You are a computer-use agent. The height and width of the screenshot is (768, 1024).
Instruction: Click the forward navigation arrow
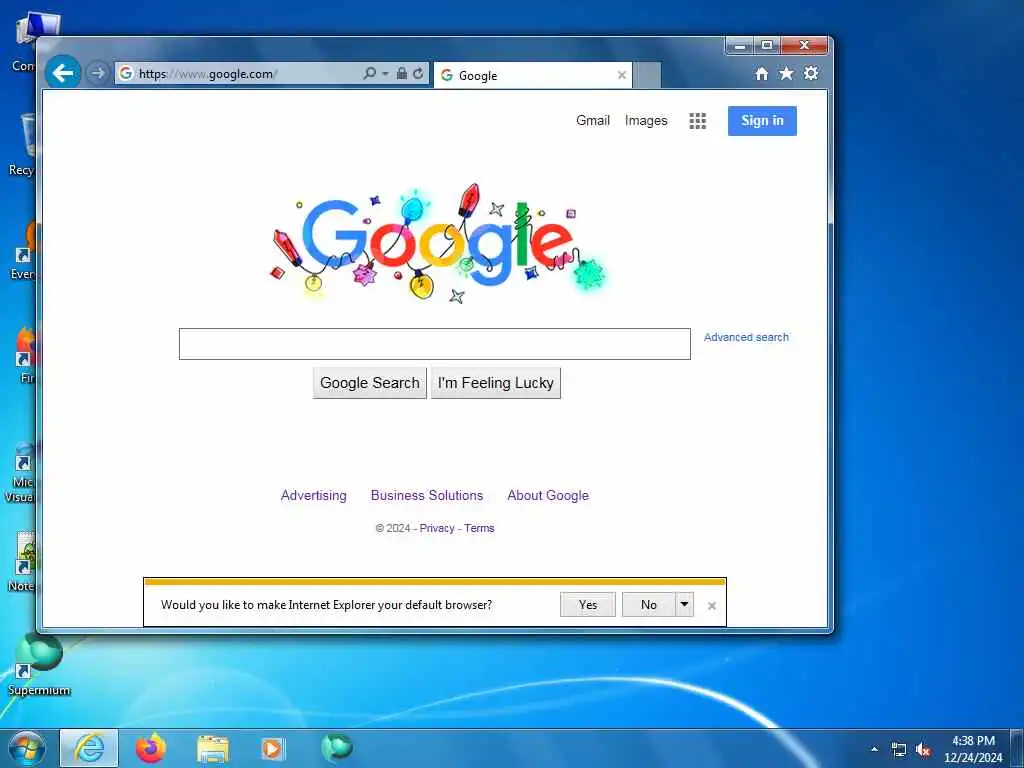(97, 73)
